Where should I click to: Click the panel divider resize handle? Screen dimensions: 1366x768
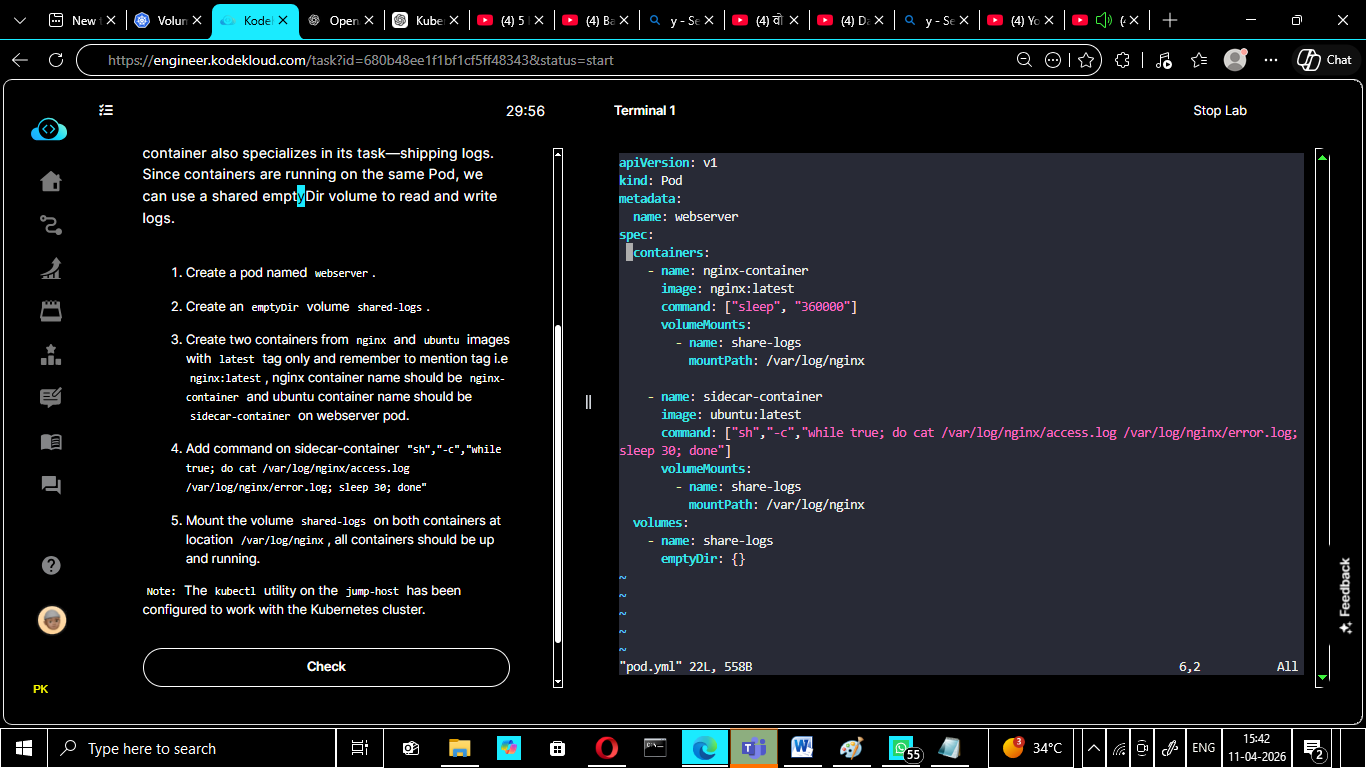click(588, 402)
